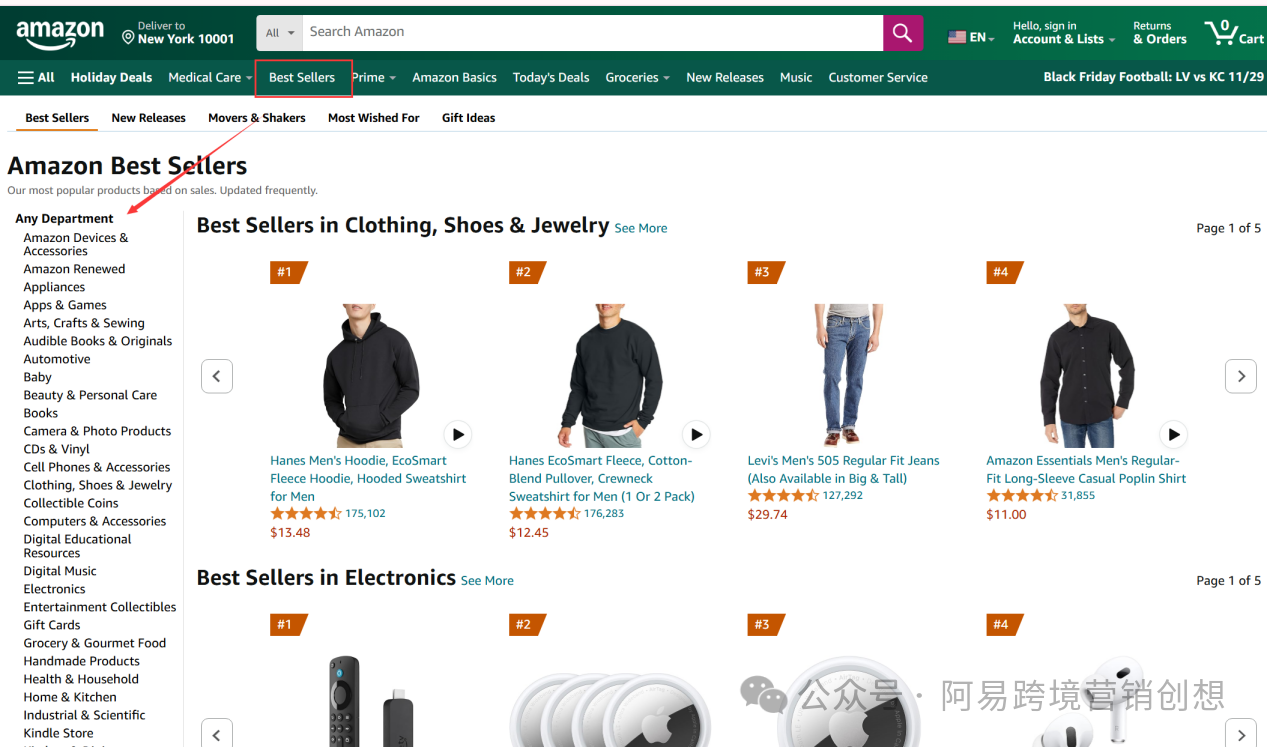Open Levi's Men's 505 Regular Fit Jeans link

843,469
